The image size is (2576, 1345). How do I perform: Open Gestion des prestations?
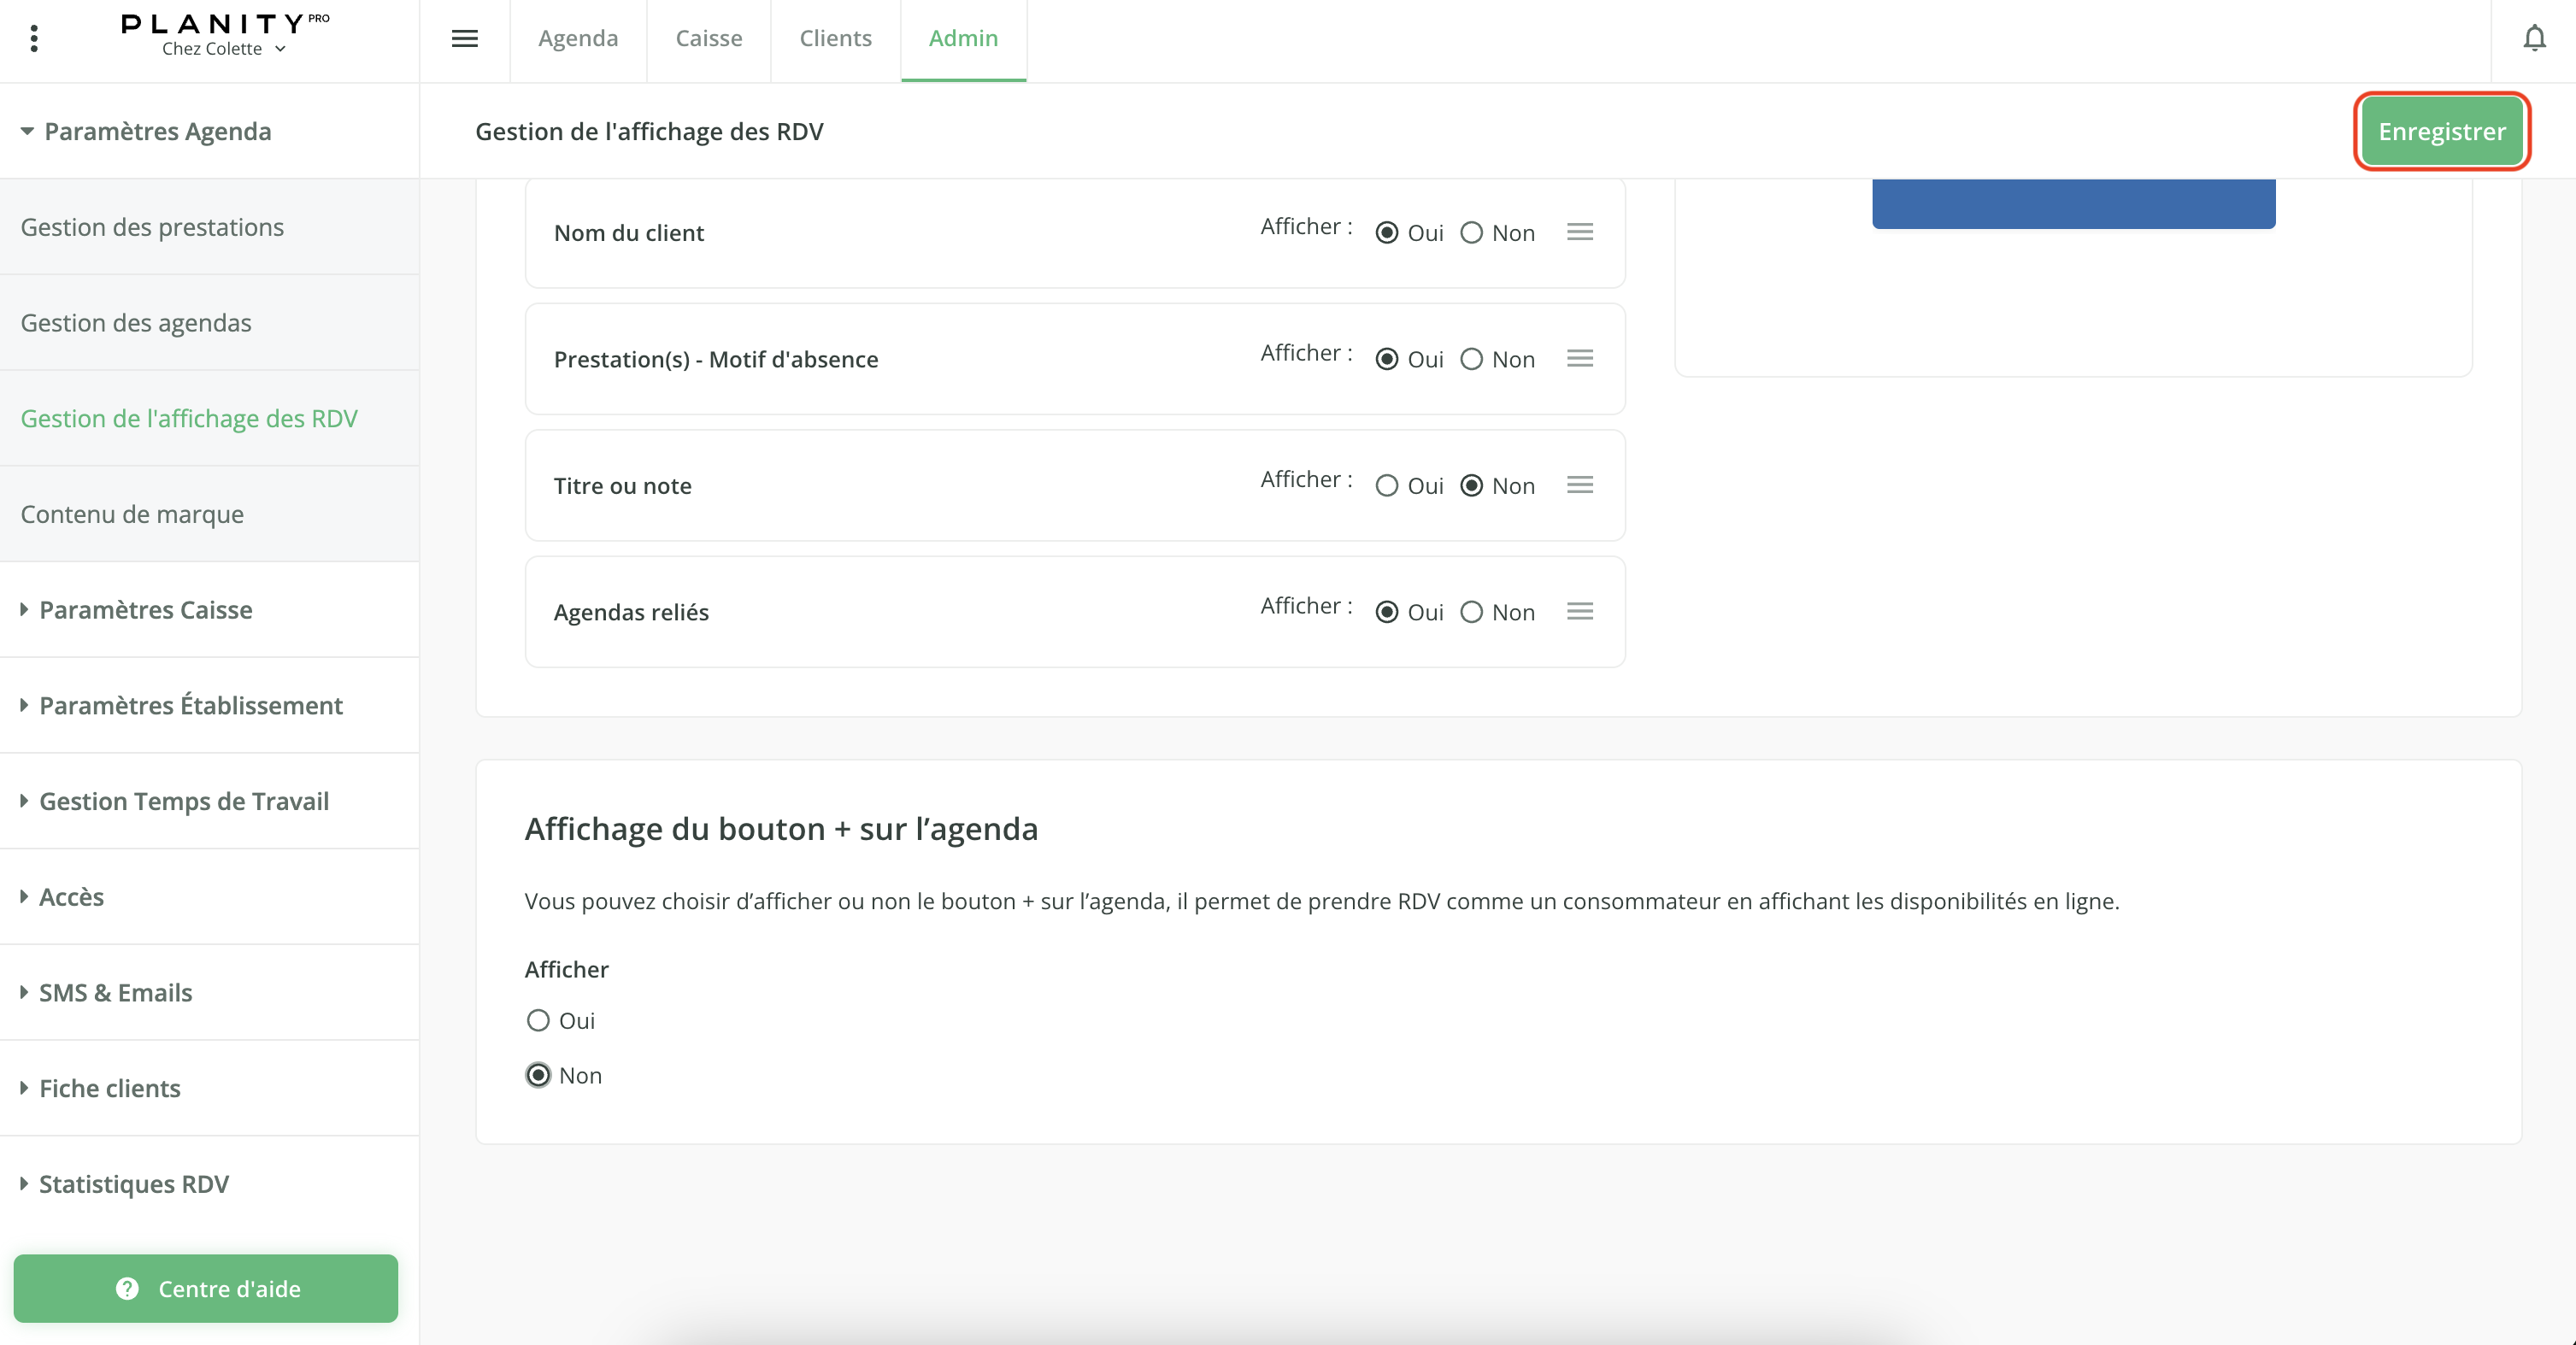click(152, 227)
